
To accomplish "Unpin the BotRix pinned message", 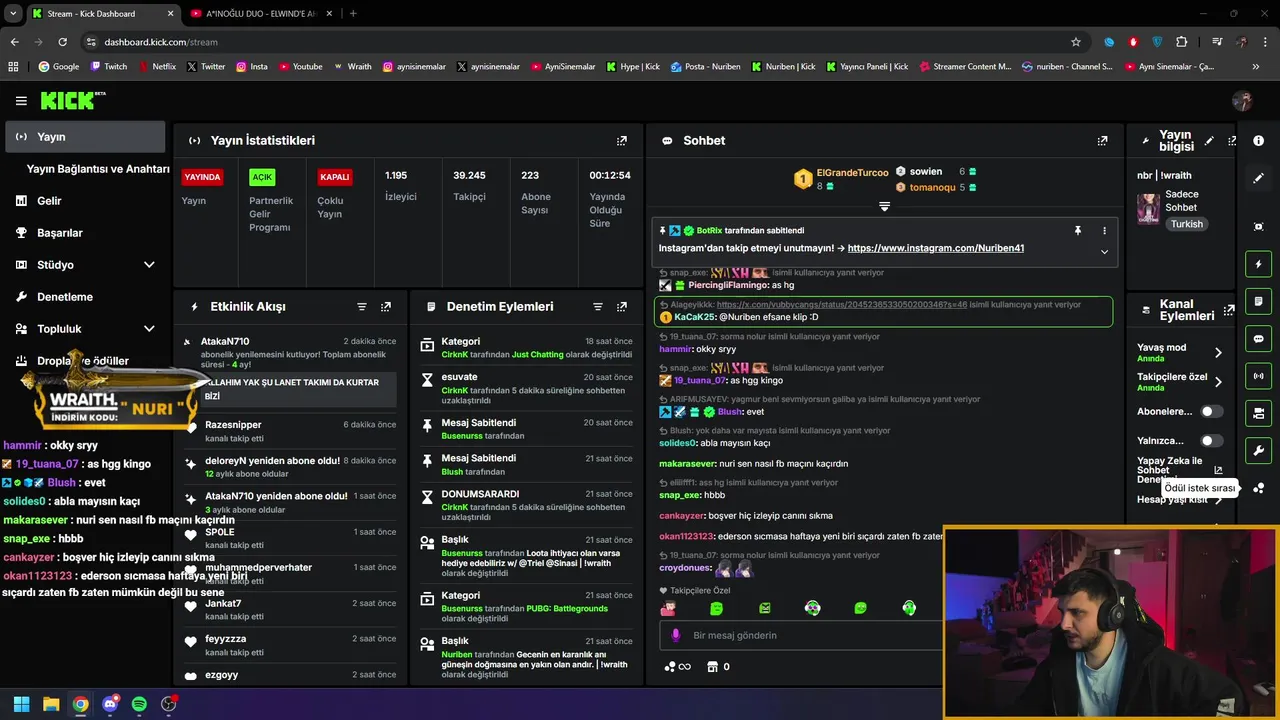I will [x=1078, y=230].
